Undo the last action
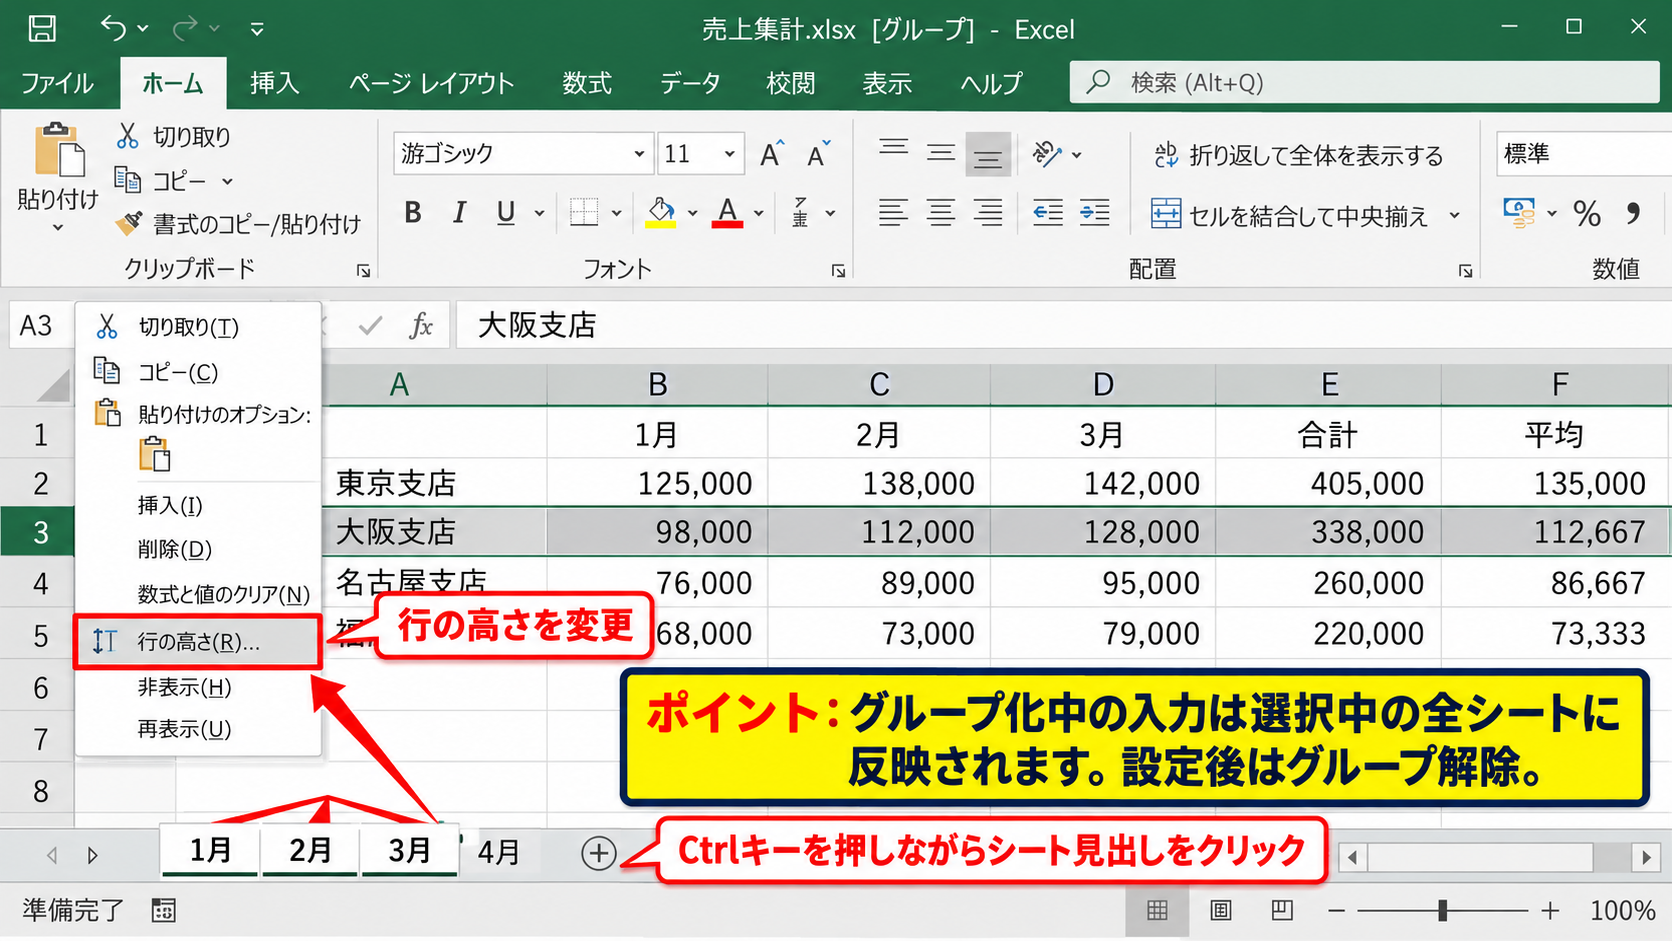This screenshot has height=941, width=1672. click(112, 28)
